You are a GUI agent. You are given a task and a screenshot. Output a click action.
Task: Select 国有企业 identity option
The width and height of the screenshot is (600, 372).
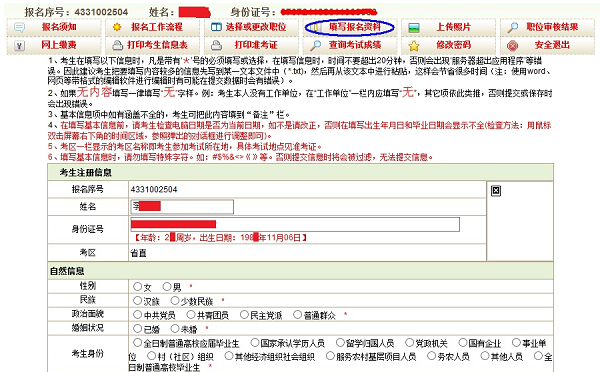pyautogui.click(x=463, y=343)
